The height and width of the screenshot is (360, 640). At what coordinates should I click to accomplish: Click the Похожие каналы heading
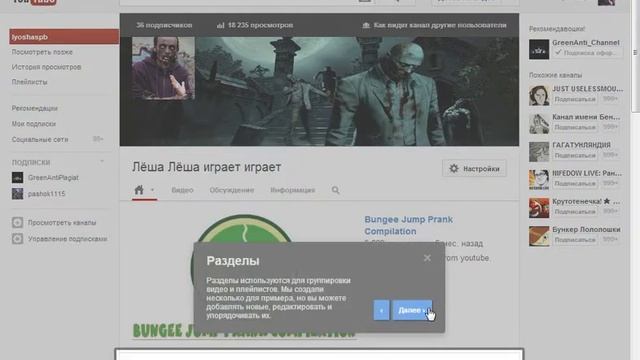(x=556, y=75)
